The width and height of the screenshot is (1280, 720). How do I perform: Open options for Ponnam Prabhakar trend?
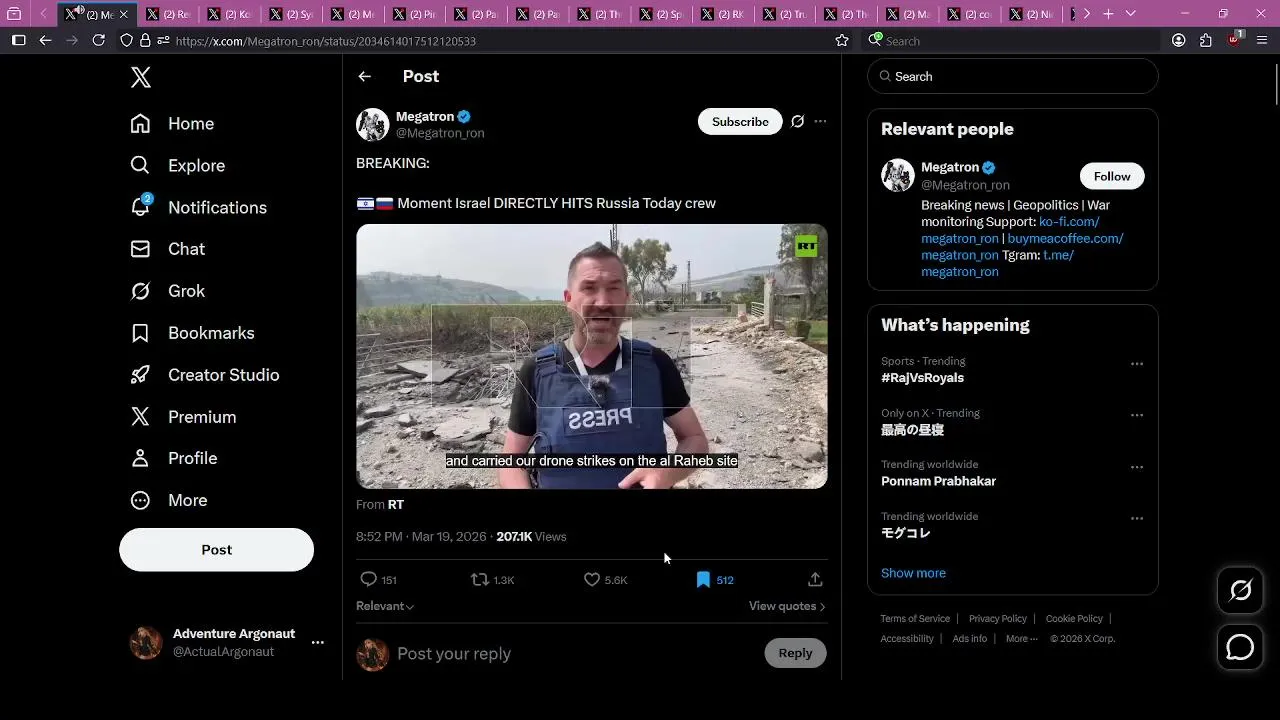[1137, 467]
